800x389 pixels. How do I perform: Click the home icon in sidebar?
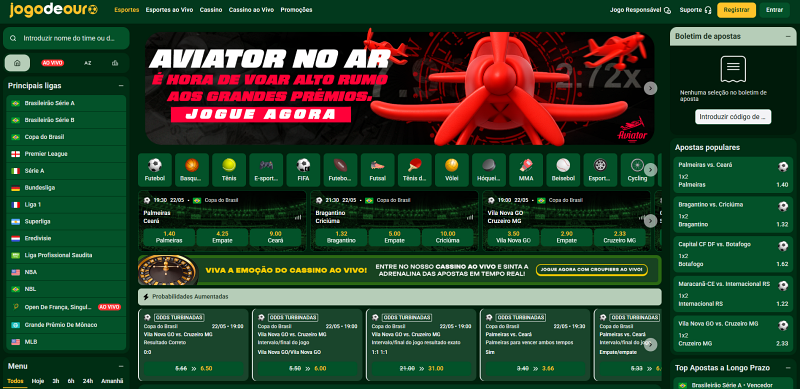17,63
